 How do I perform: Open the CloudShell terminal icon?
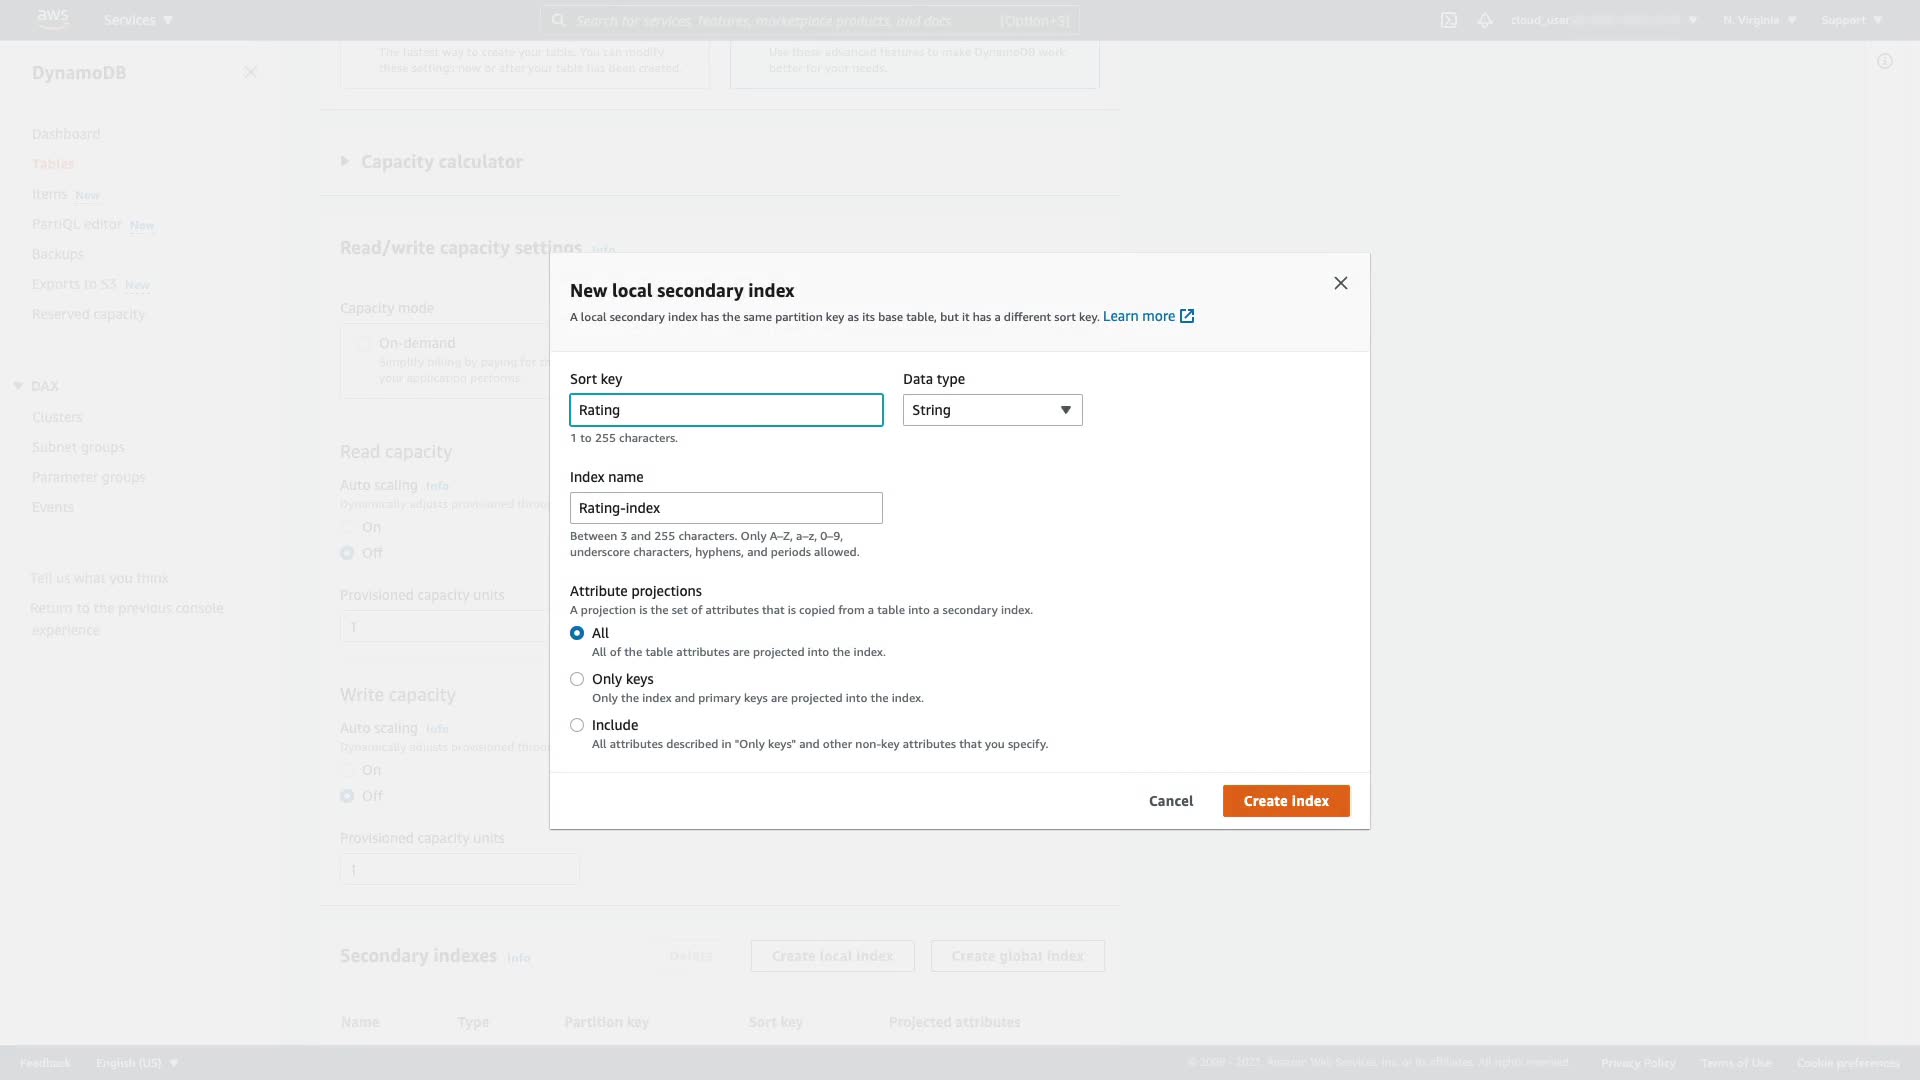tap(1448, 20)
